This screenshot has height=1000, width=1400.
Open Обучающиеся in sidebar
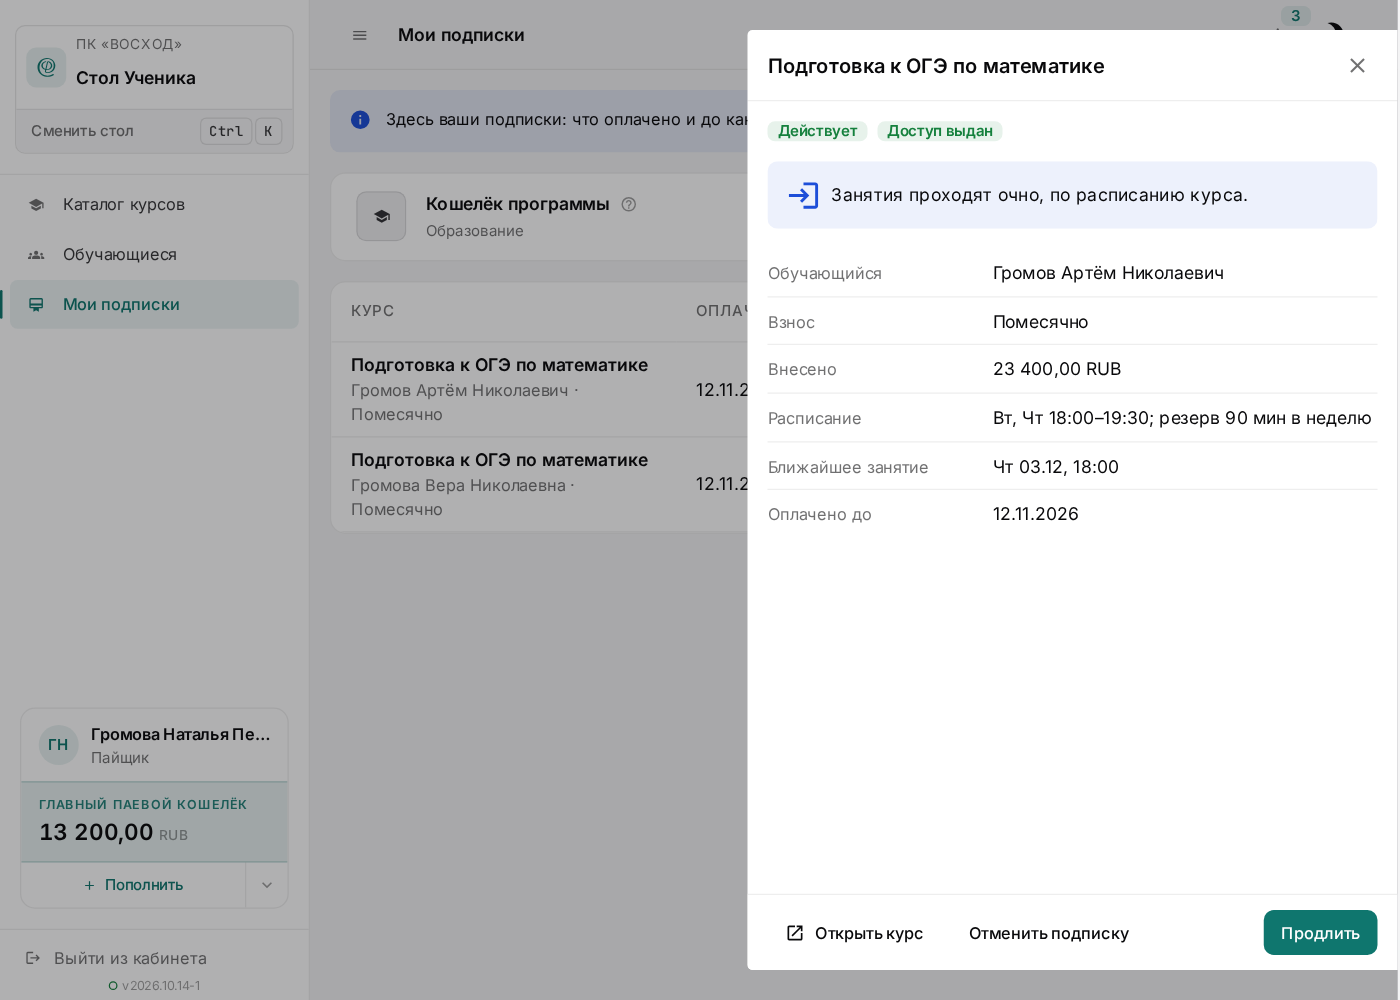(154, 254)
